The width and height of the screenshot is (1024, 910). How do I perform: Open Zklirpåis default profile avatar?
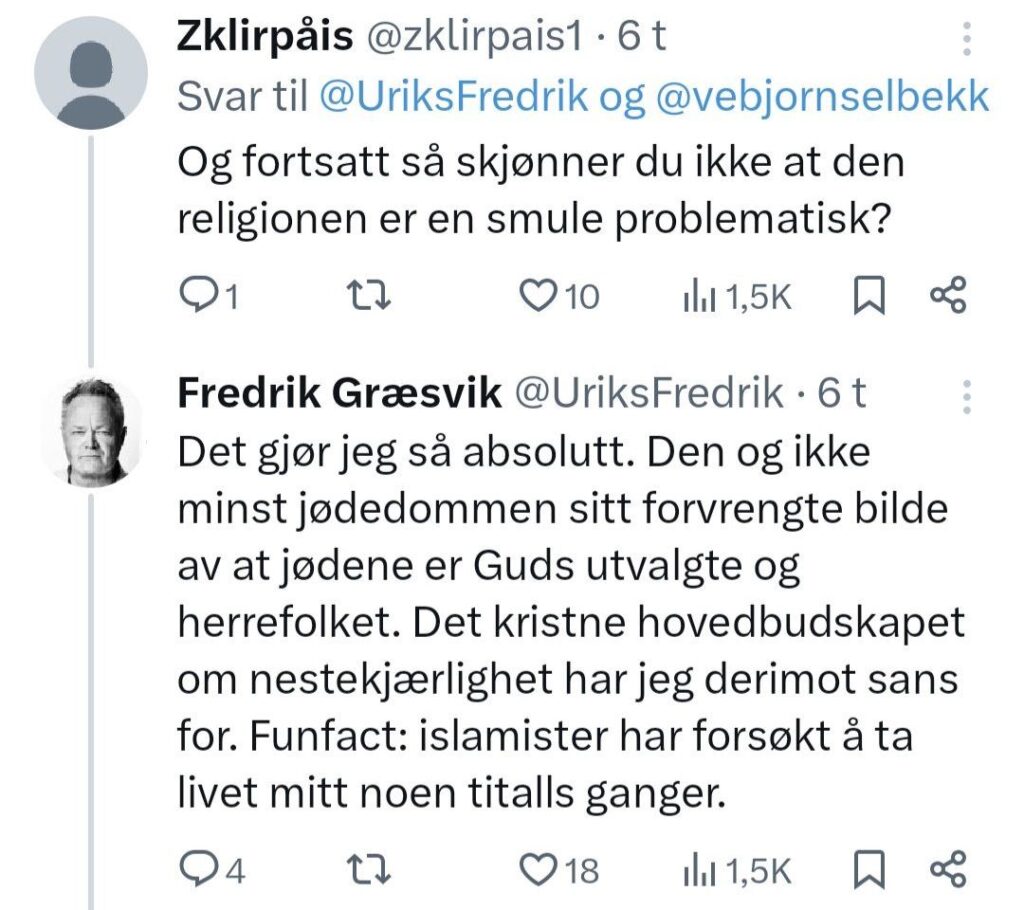click(x=91, y=72)
